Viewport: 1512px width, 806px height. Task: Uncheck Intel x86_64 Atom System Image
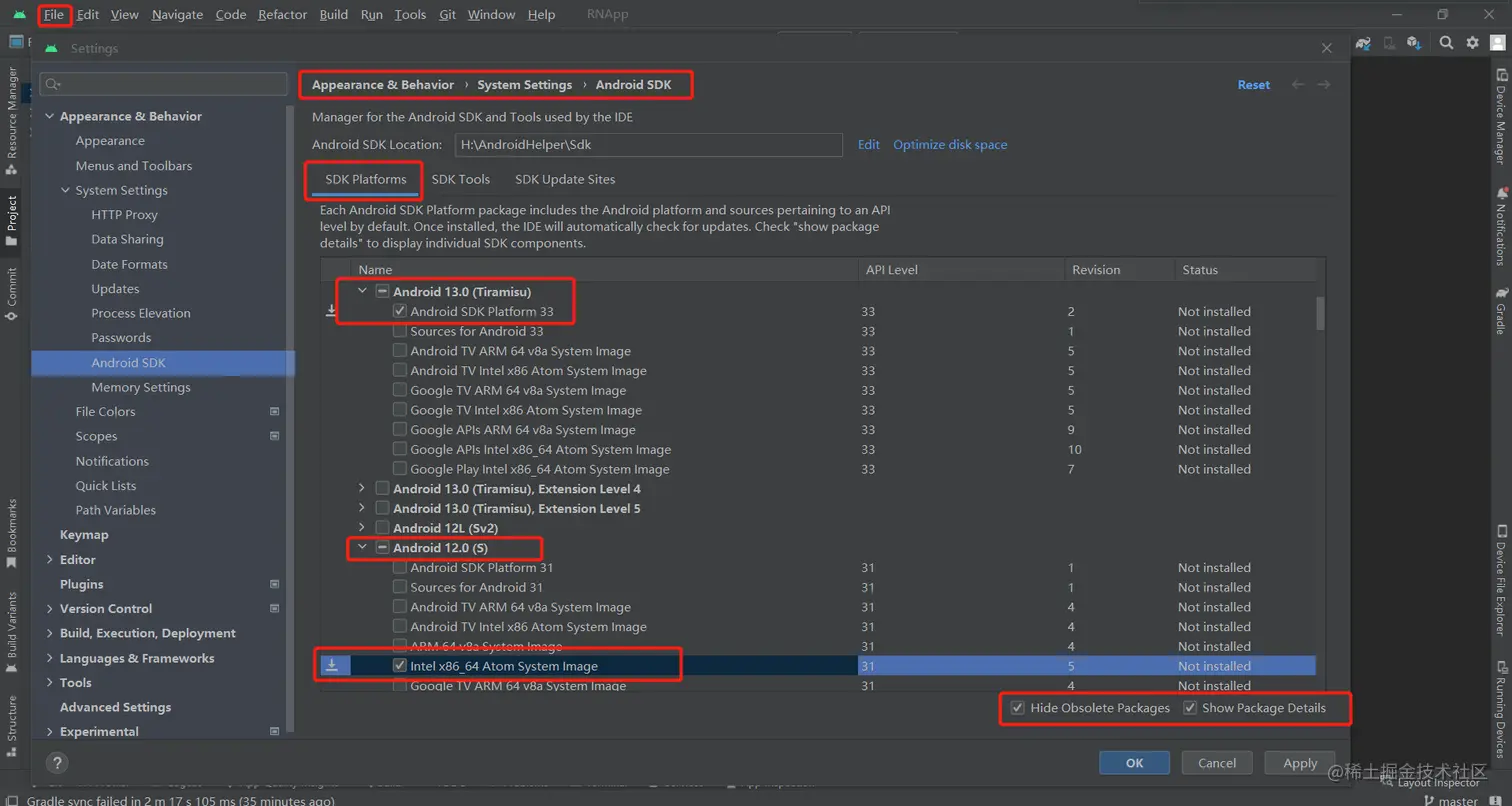click(x=400, y=666)
